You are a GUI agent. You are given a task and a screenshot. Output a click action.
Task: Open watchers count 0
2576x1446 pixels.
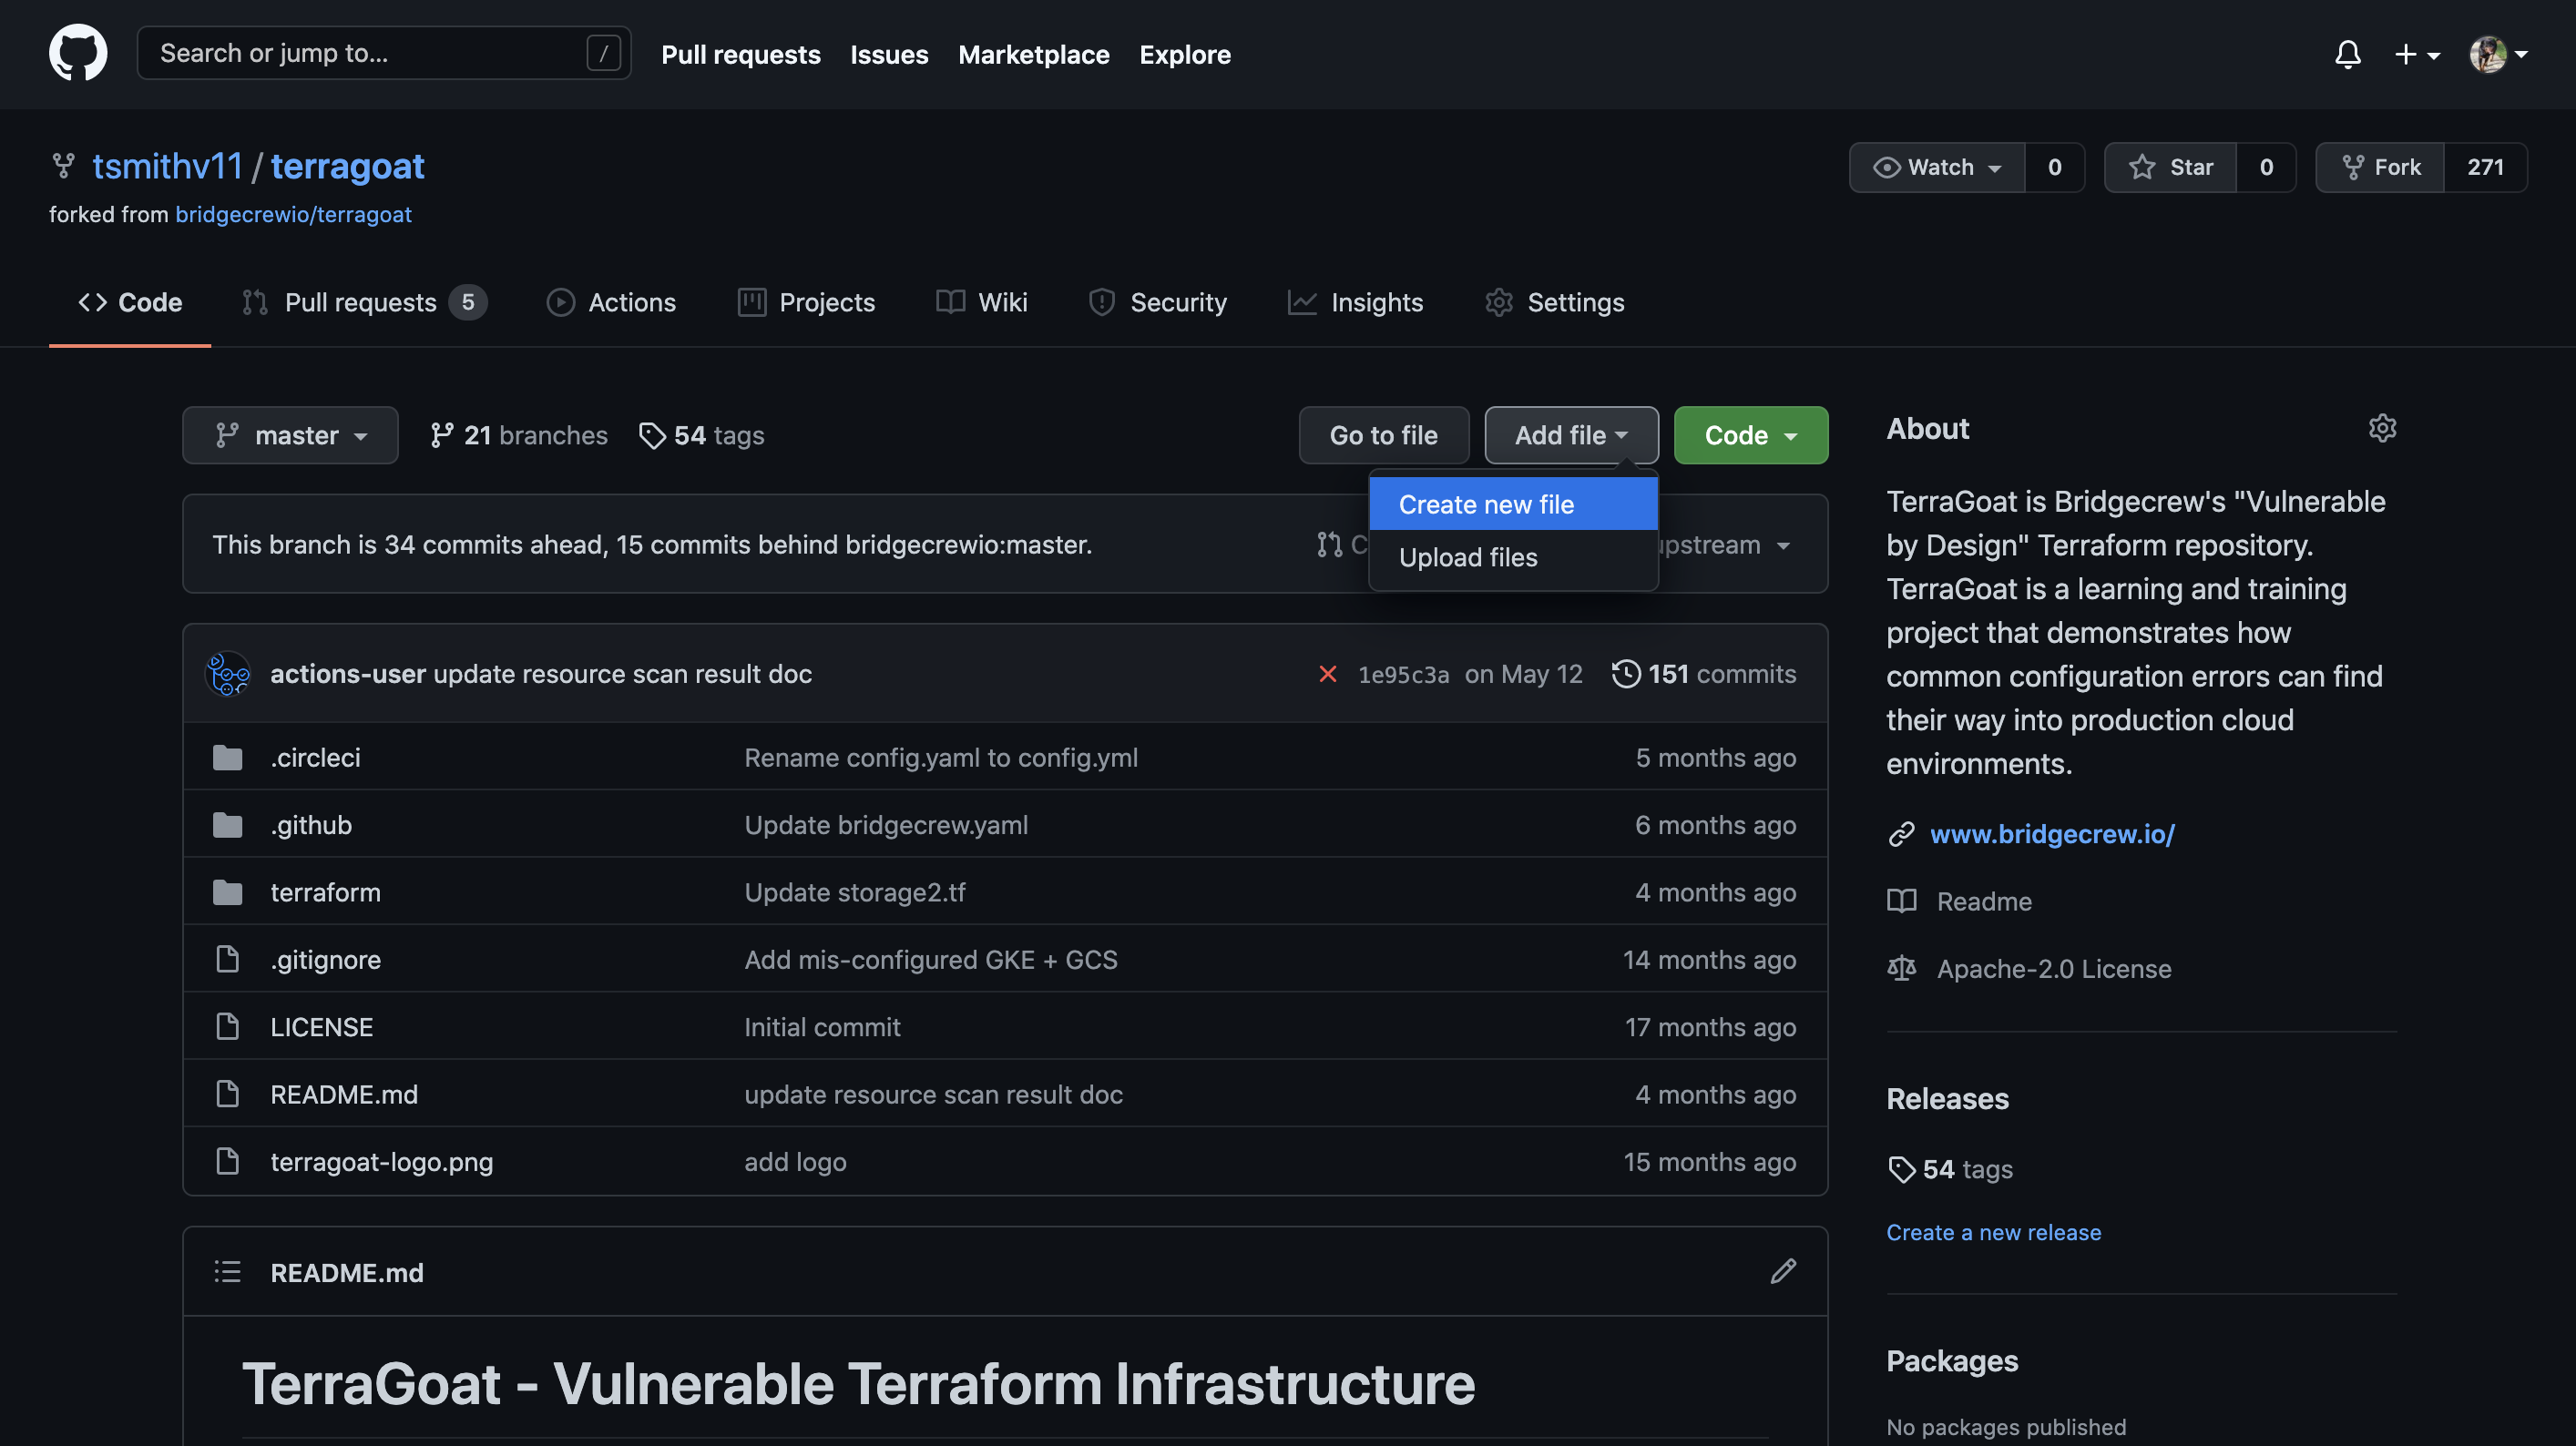tap(2054, 167)
